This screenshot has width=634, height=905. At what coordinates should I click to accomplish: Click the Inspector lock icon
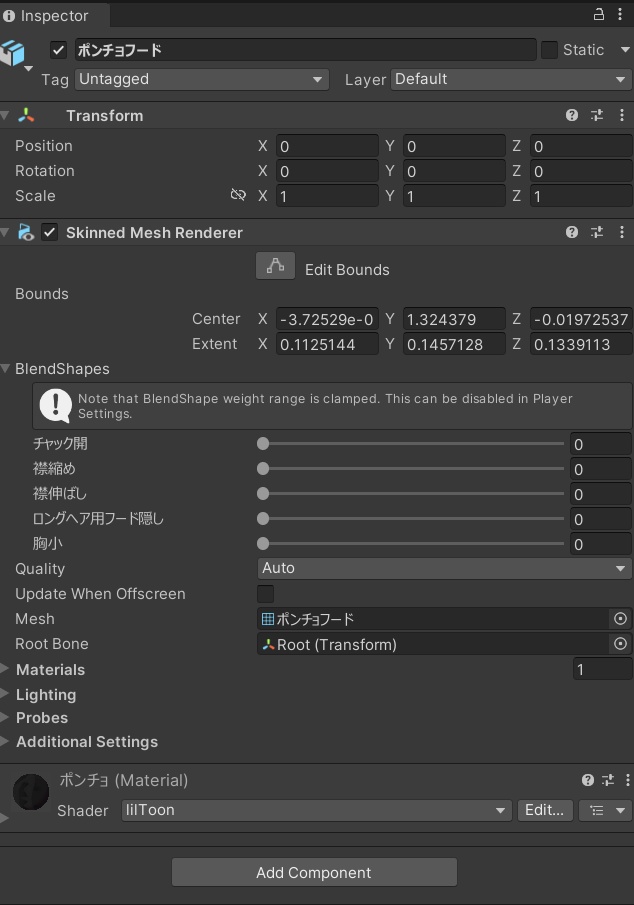click(x=601, y=15)
